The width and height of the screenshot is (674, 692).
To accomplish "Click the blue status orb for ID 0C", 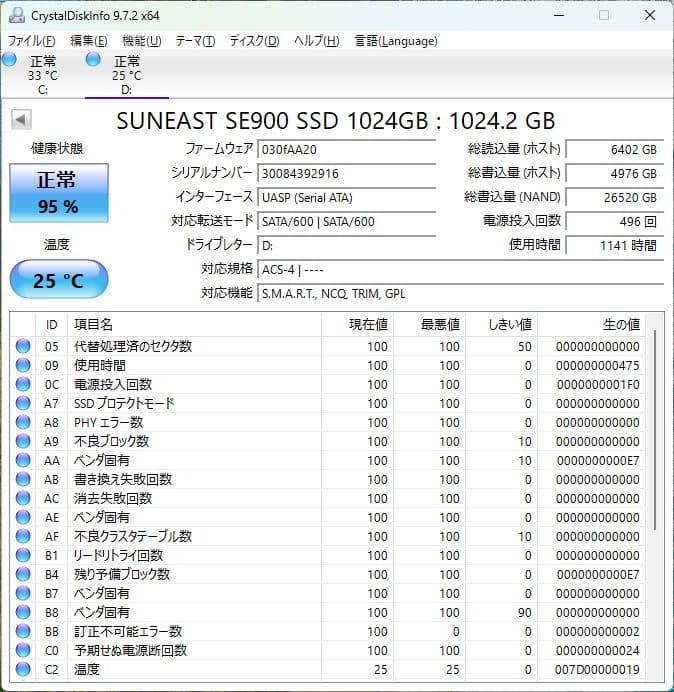I will 23,384.
